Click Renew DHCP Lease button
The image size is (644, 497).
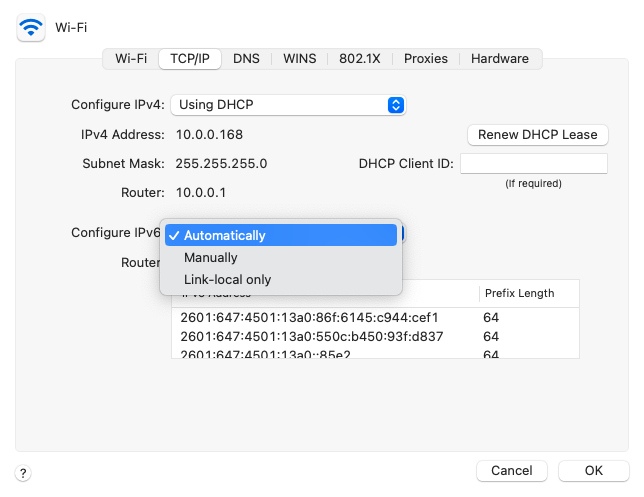(x=537, y=134)
